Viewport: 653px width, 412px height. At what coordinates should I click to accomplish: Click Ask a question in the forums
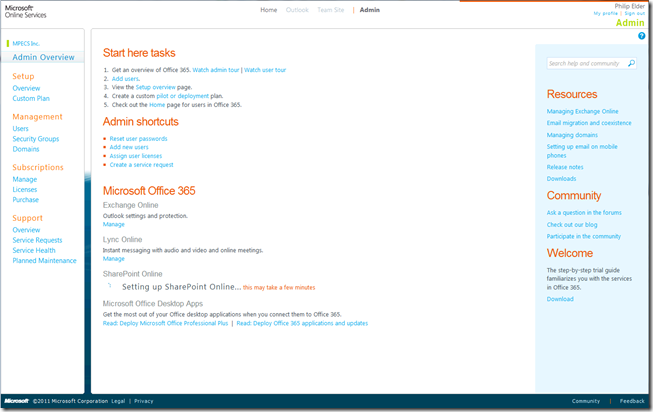coord(584,213)
